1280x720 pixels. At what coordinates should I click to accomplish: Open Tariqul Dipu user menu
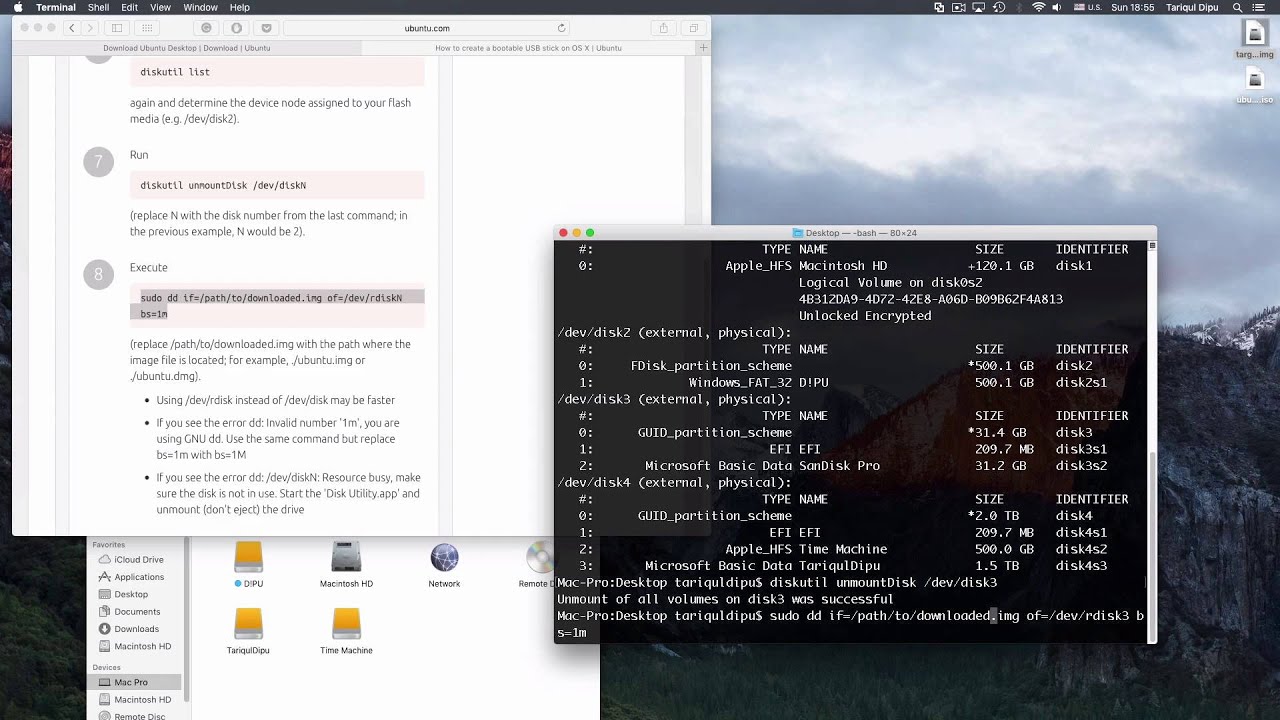tap(1194, 7)
